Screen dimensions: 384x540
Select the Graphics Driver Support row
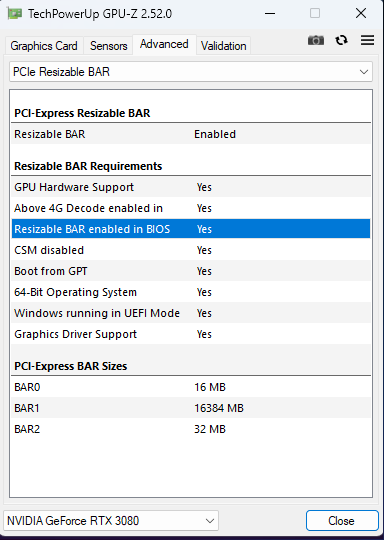click(191, 334)
